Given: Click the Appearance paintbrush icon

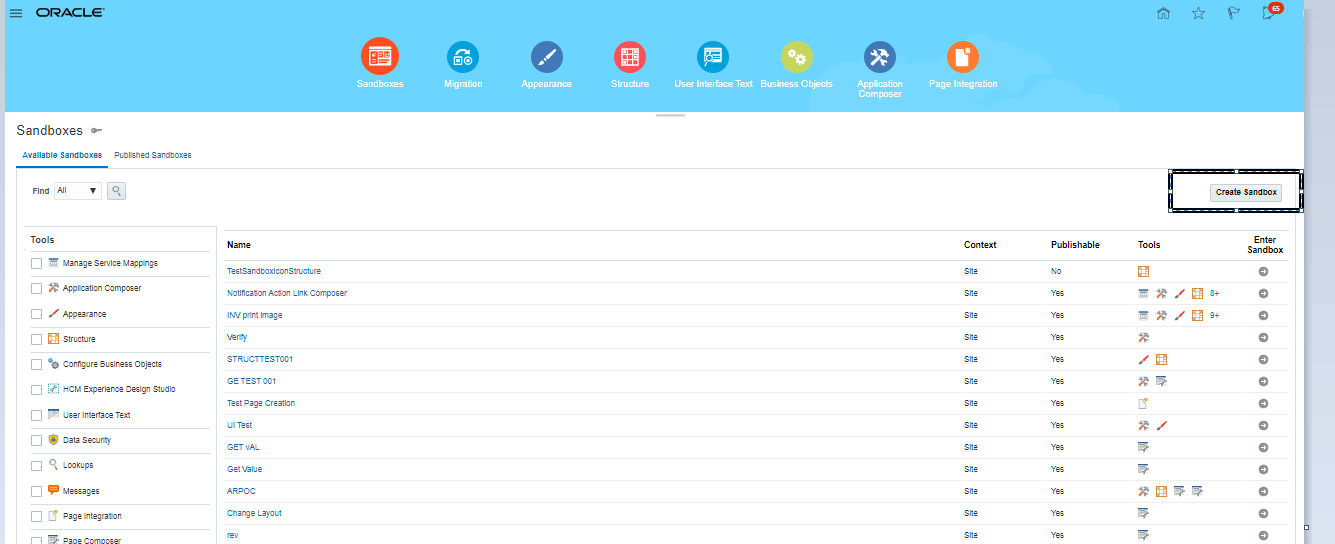Looking at the screenshot, I should click(546, 57).
